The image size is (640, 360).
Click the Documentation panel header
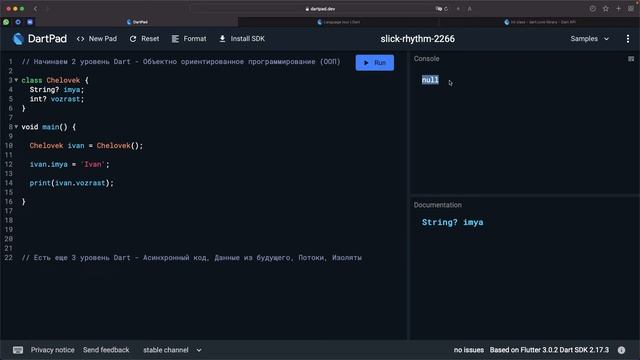[438, 205]
